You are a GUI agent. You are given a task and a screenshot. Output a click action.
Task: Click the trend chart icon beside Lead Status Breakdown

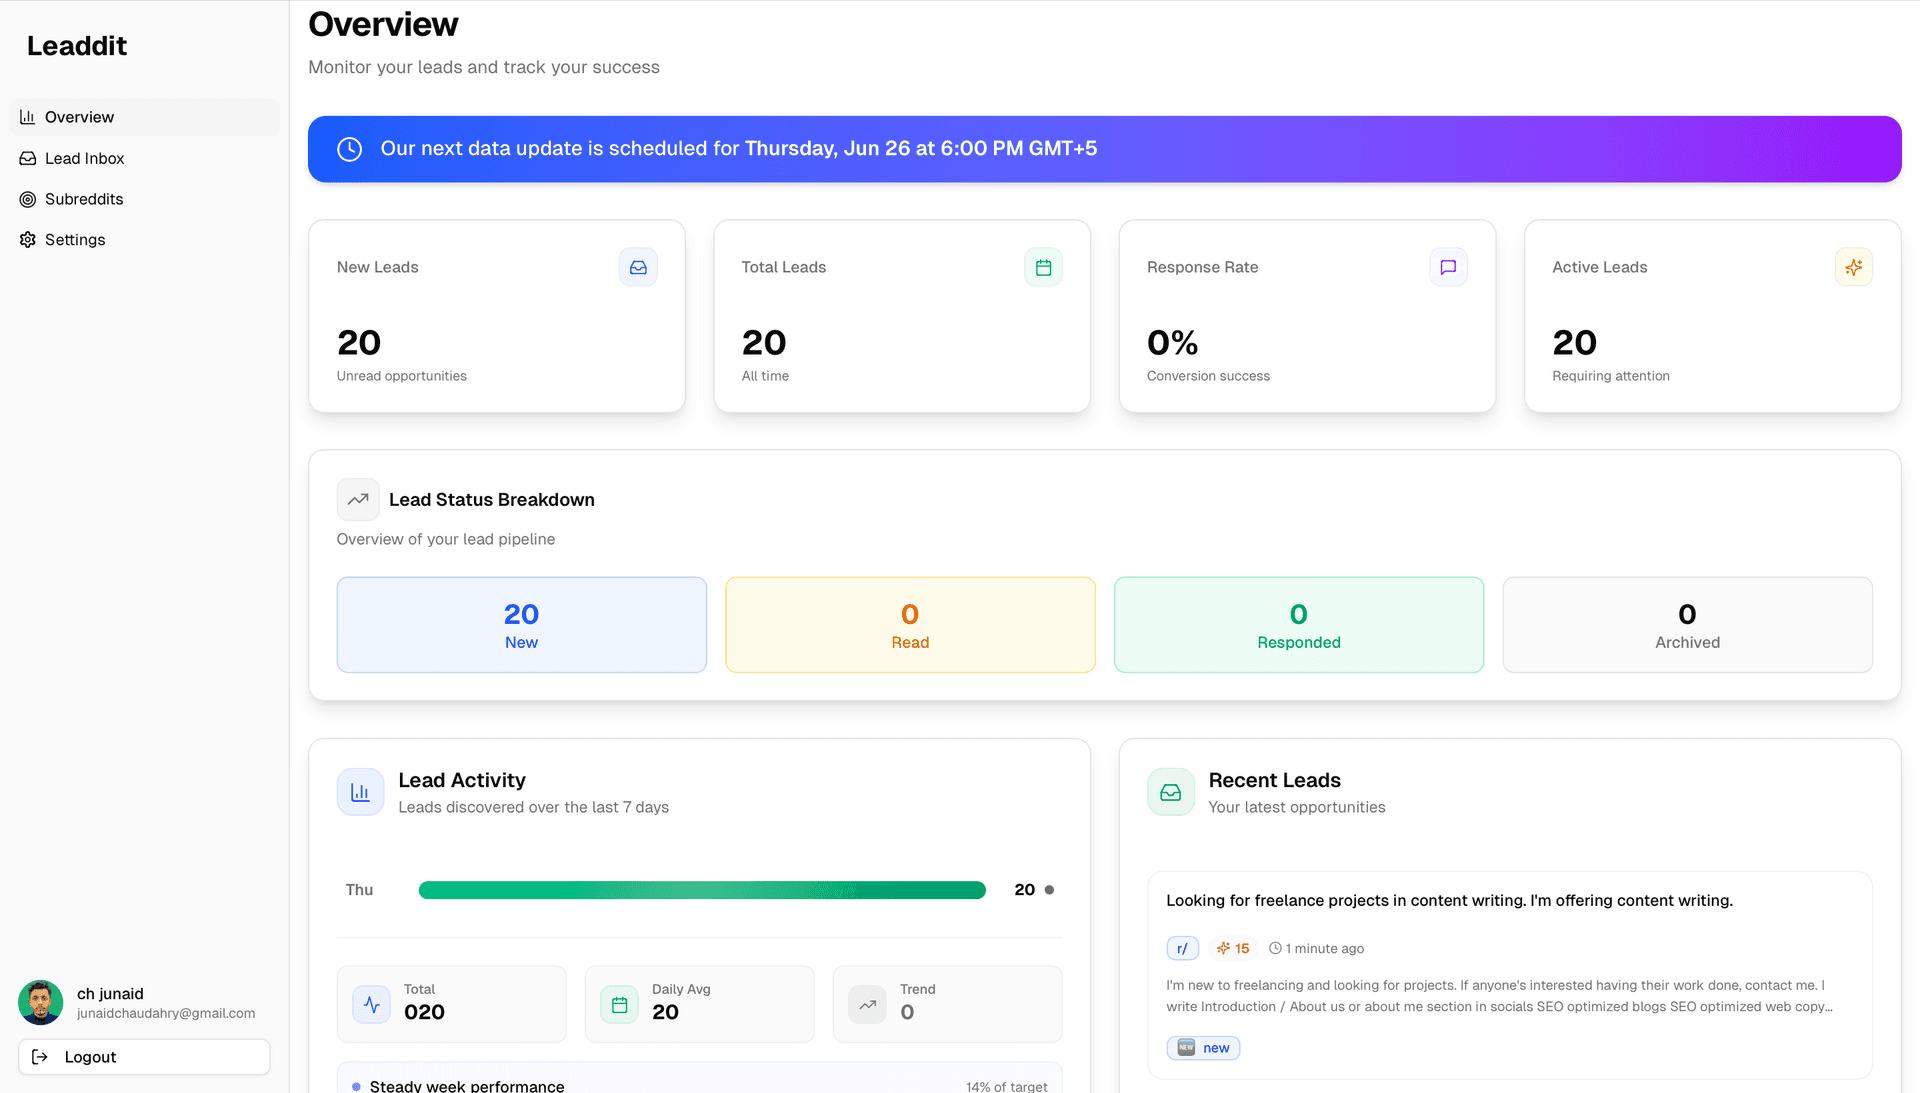click(358, 499)
